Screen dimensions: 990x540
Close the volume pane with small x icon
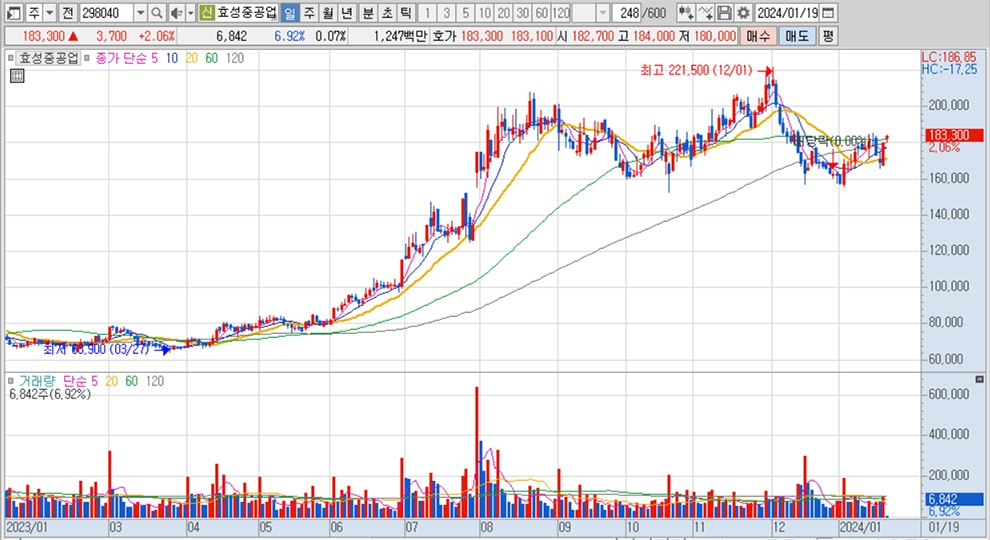pos(979,379)
